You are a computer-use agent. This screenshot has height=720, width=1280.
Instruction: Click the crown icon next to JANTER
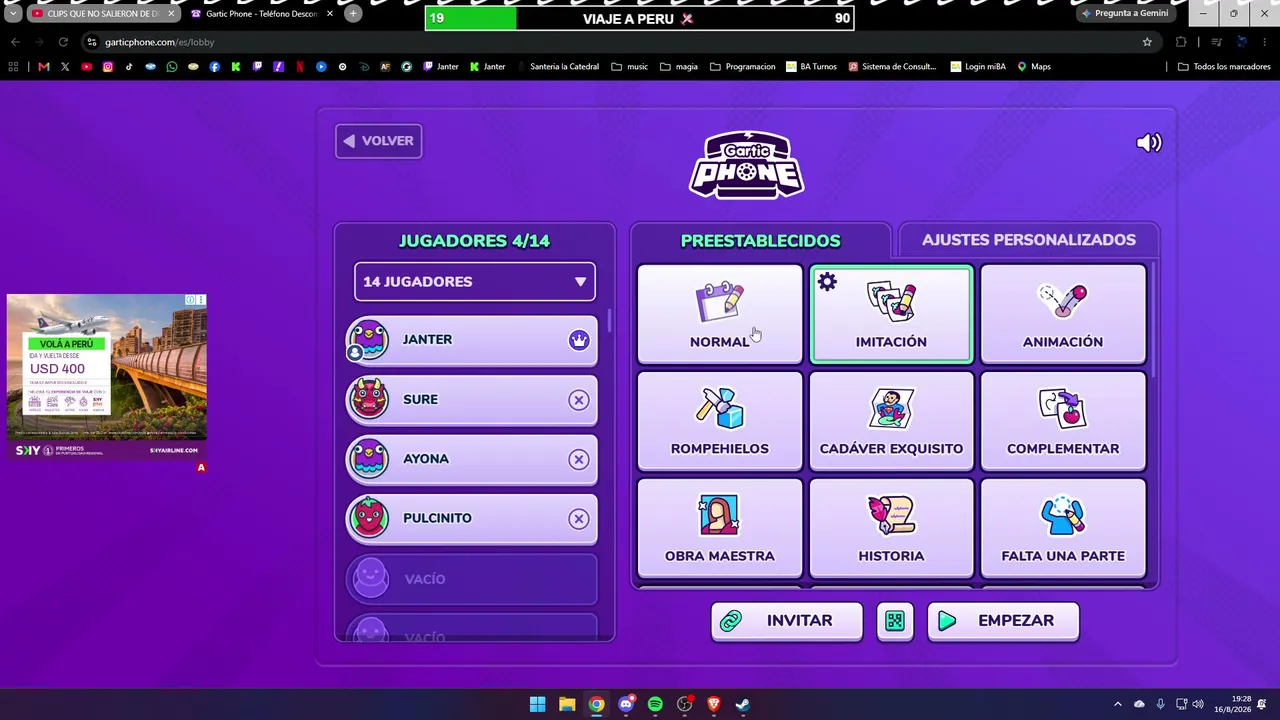(579, 340)
